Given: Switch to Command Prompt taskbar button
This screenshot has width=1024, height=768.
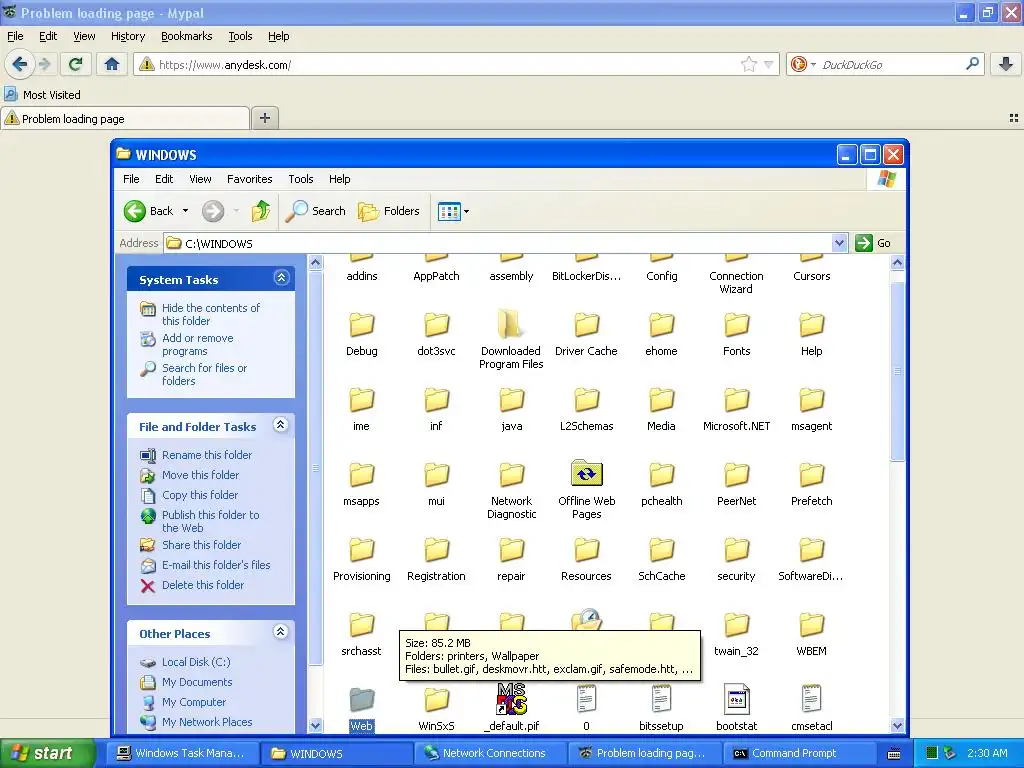Looking at the screenshot, I should tap(798, 753).
